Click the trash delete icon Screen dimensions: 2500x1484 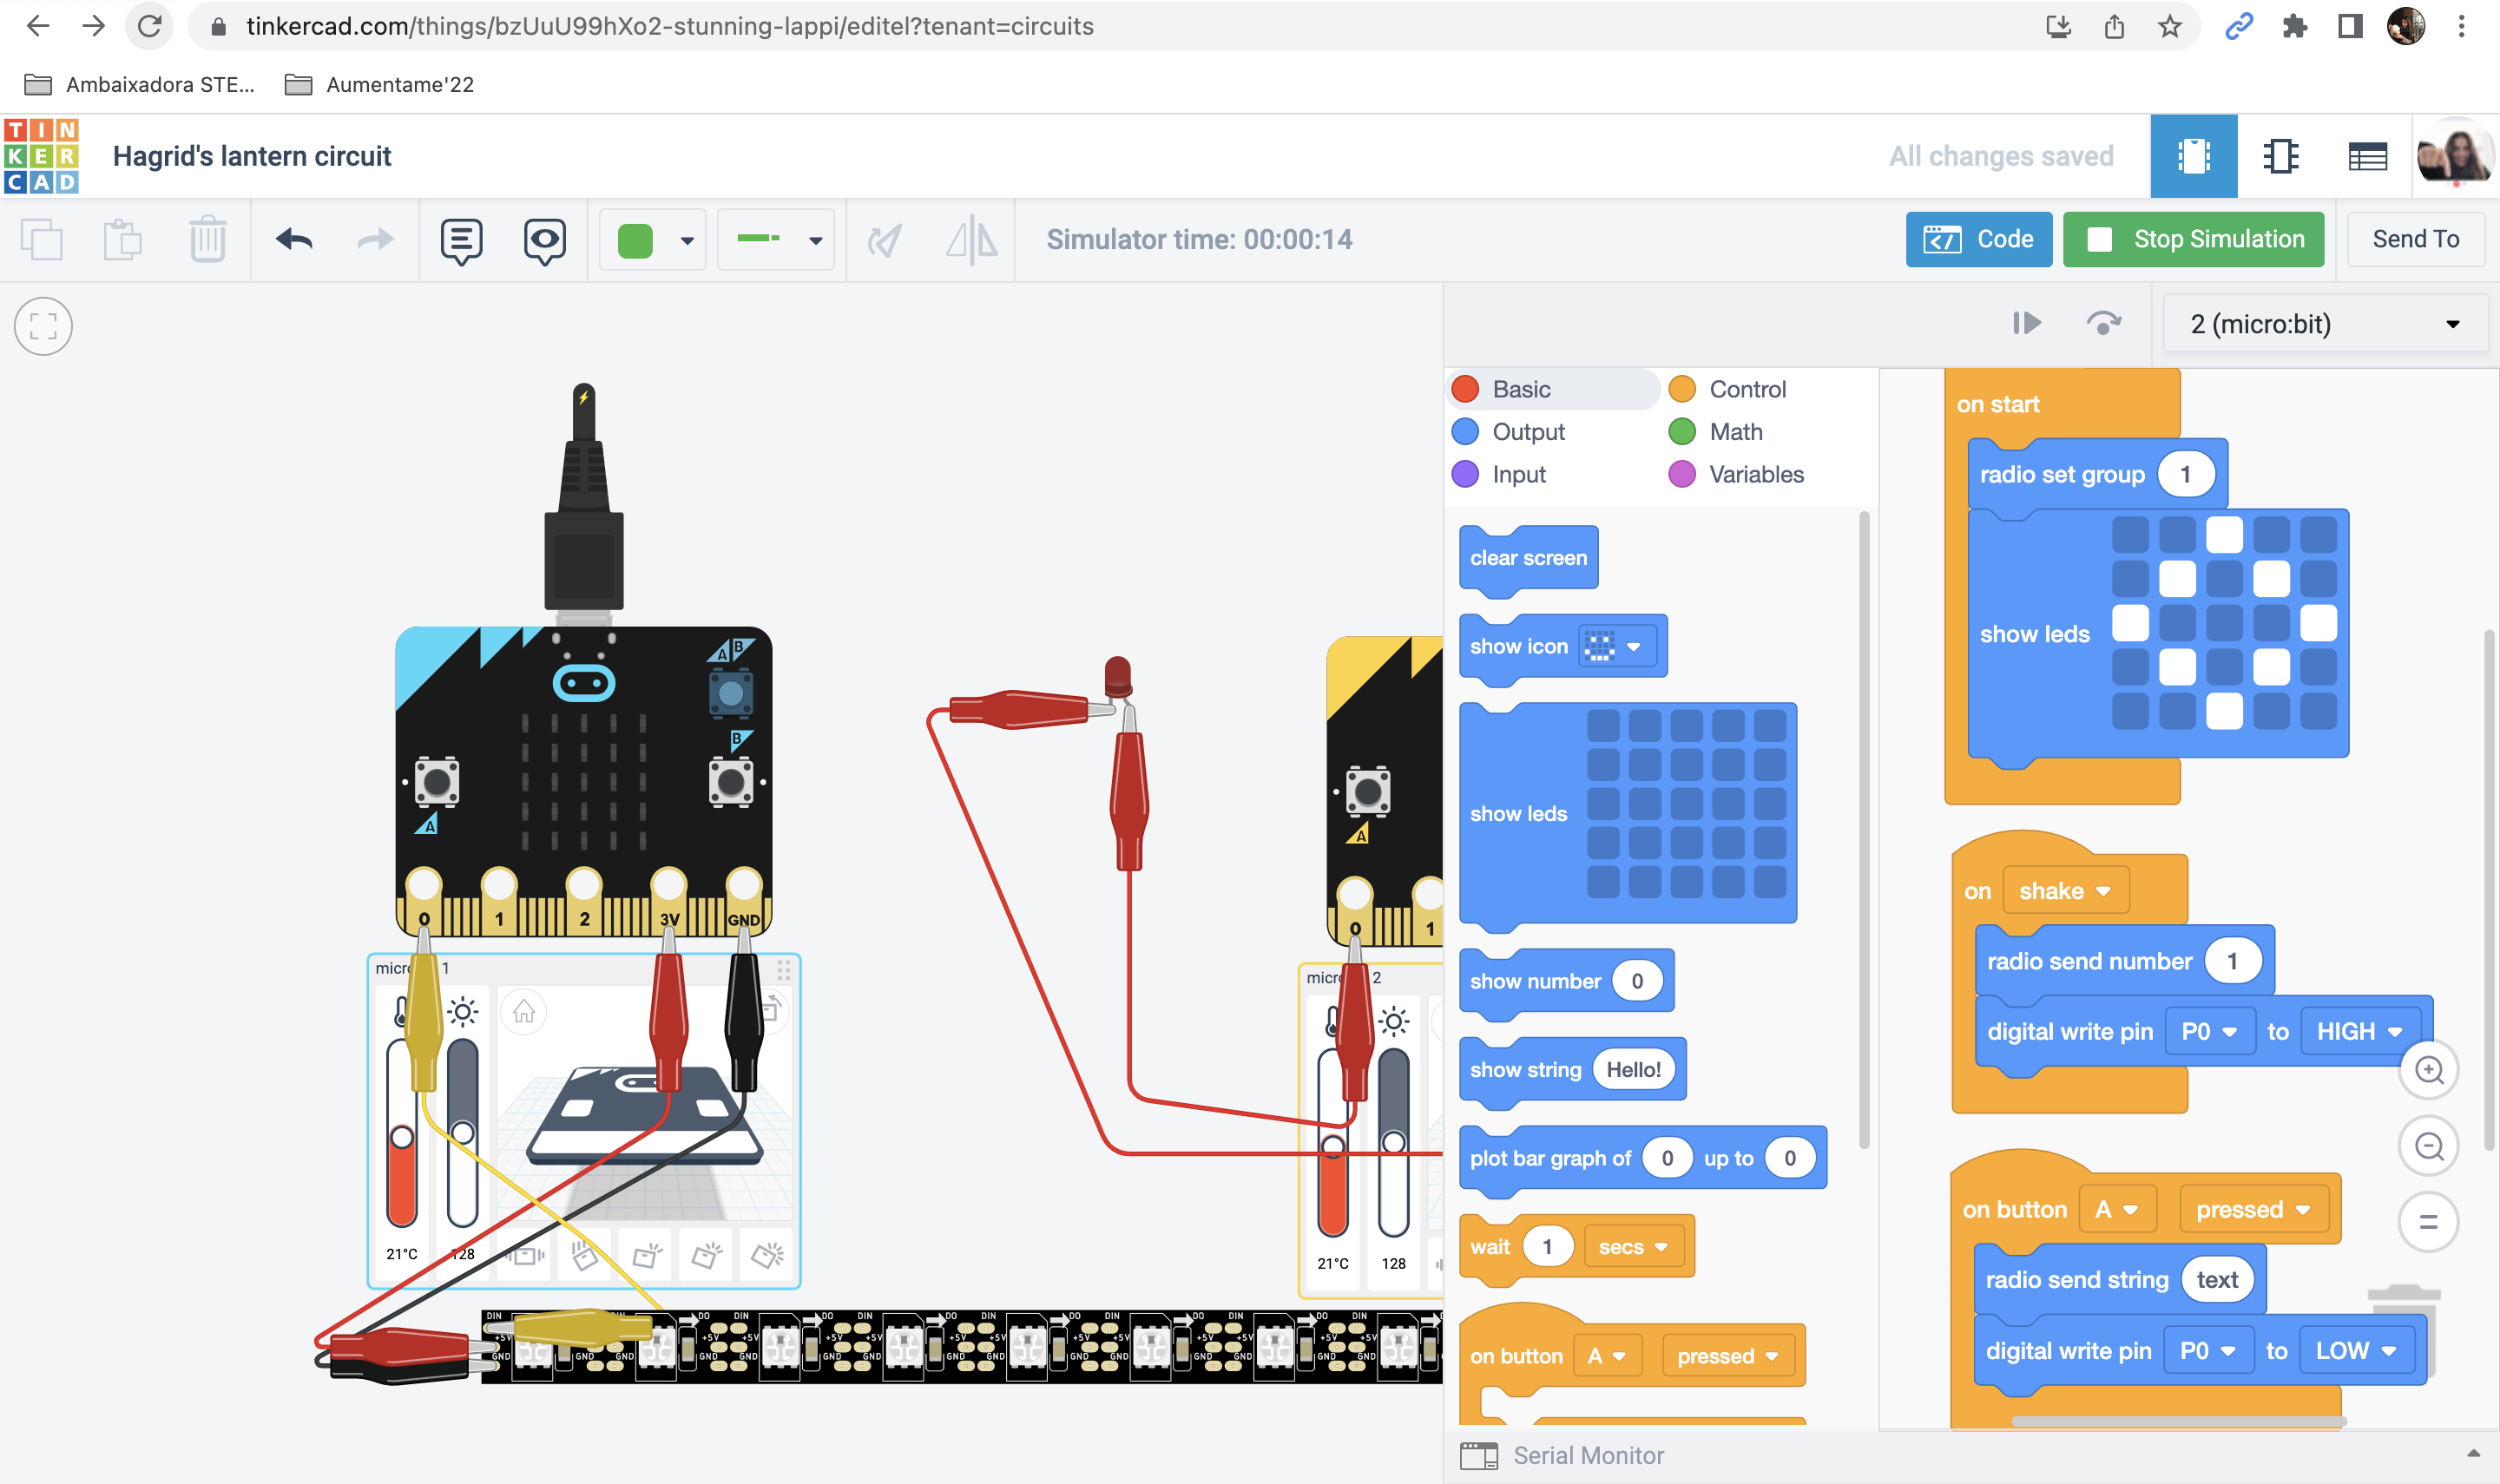click(x=207, y=240)
